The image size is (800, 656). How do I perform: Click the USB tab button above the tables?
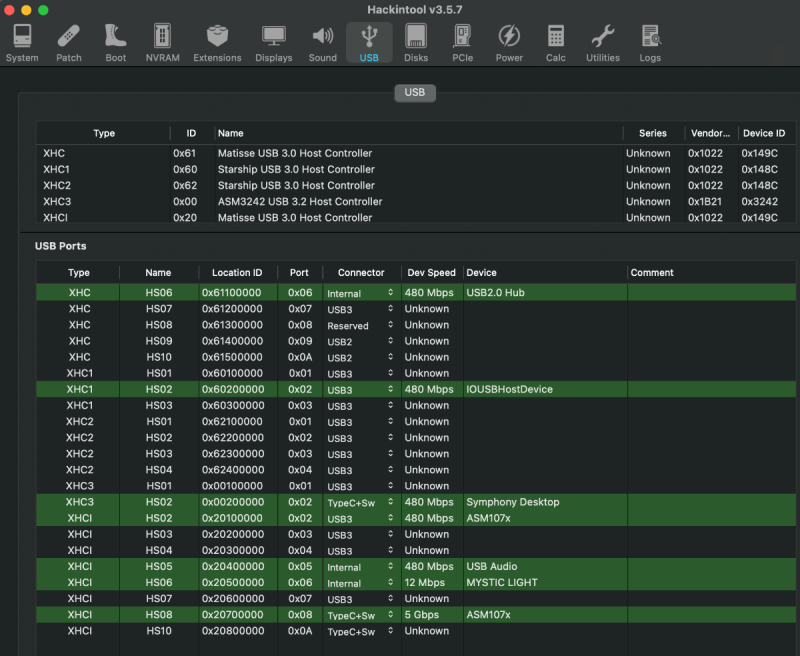(414, 92)
